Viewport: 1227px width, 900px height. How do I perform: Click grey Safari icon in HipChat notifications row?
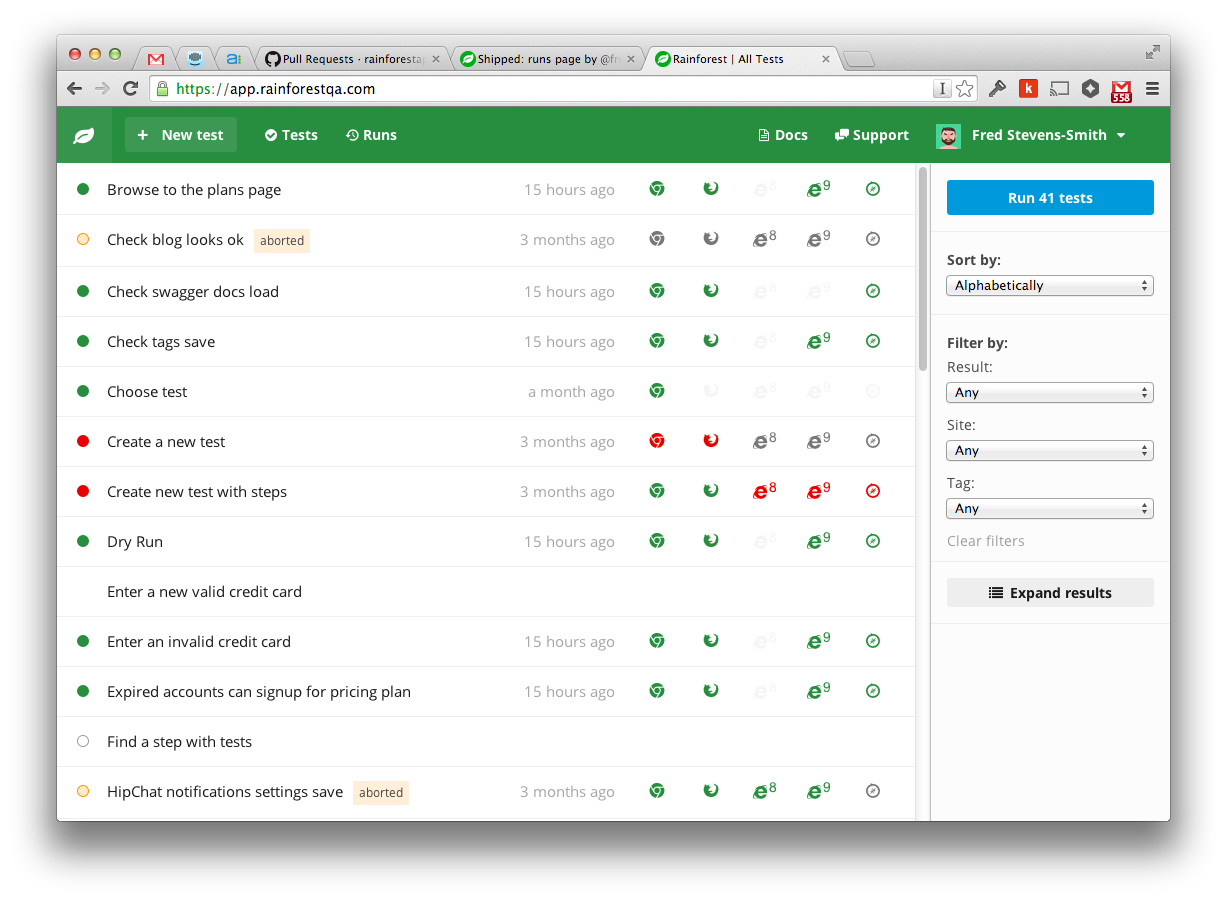(x=873, y=790)
